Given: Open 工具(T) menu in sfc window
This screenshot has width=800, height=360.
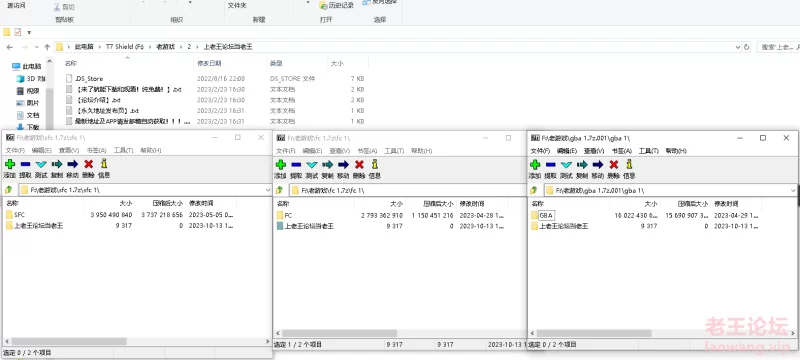Looking at the screenshot, I should click(123, 151).
